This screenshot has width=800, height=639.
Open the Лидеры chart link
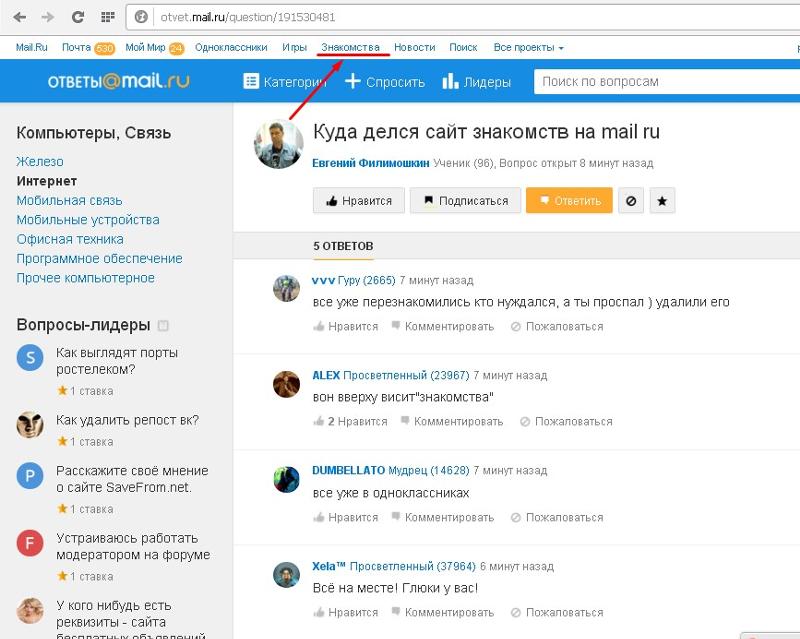[477, 82]
